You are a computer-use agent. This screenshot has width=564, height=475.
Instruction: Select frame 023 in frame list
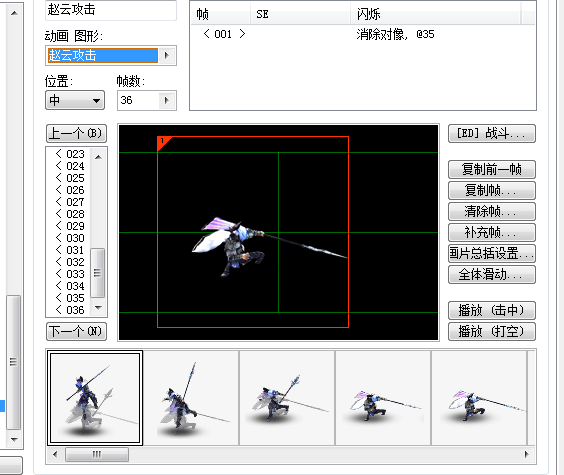70,154
